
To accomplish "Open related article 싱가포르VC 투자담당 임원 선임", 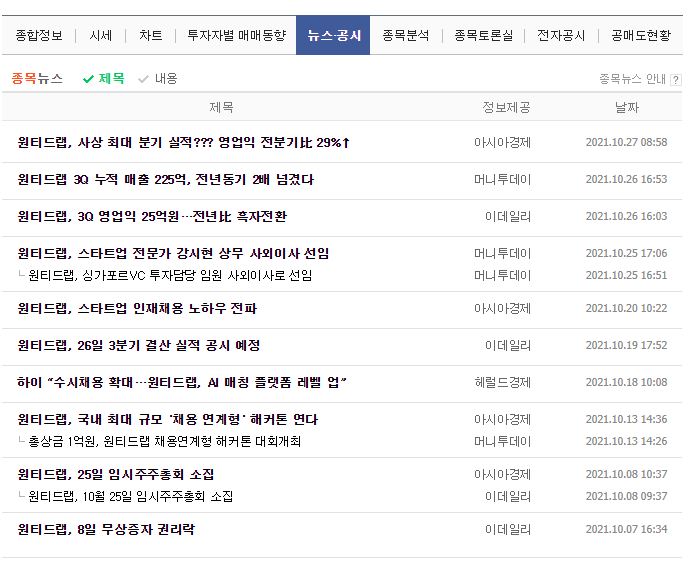I will tap(170, 276).
